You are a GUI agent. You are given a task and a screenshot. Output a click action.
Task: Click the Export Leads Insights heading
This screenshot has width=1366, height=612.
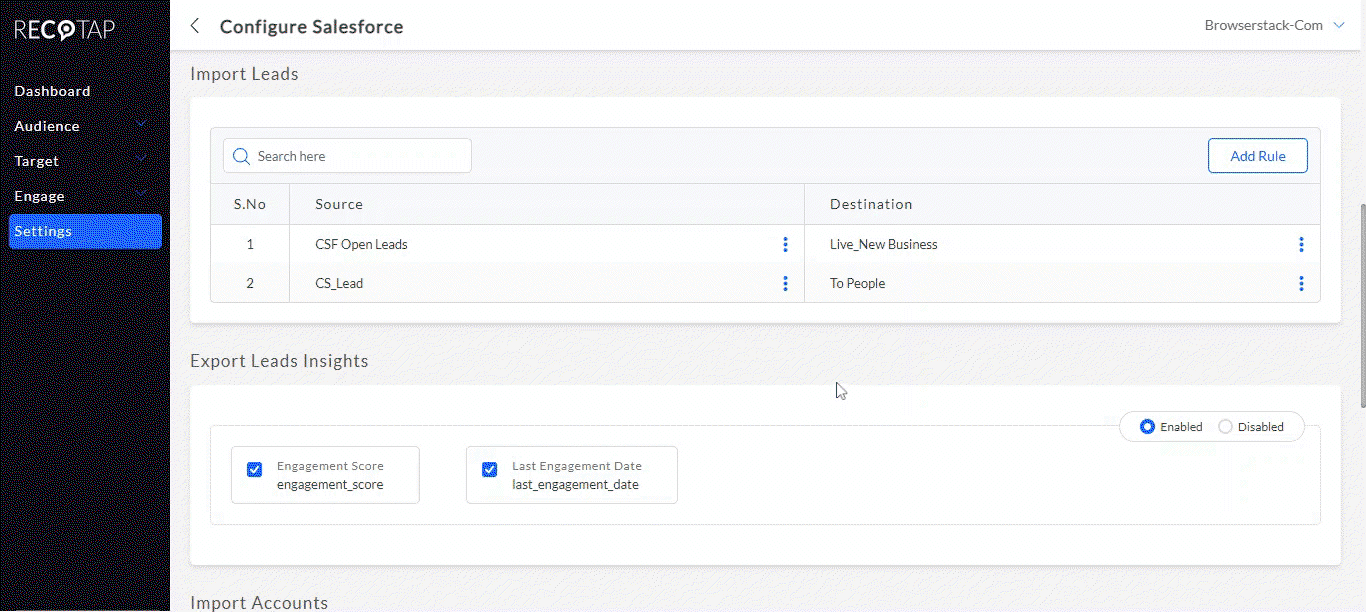tap(279, 361)
